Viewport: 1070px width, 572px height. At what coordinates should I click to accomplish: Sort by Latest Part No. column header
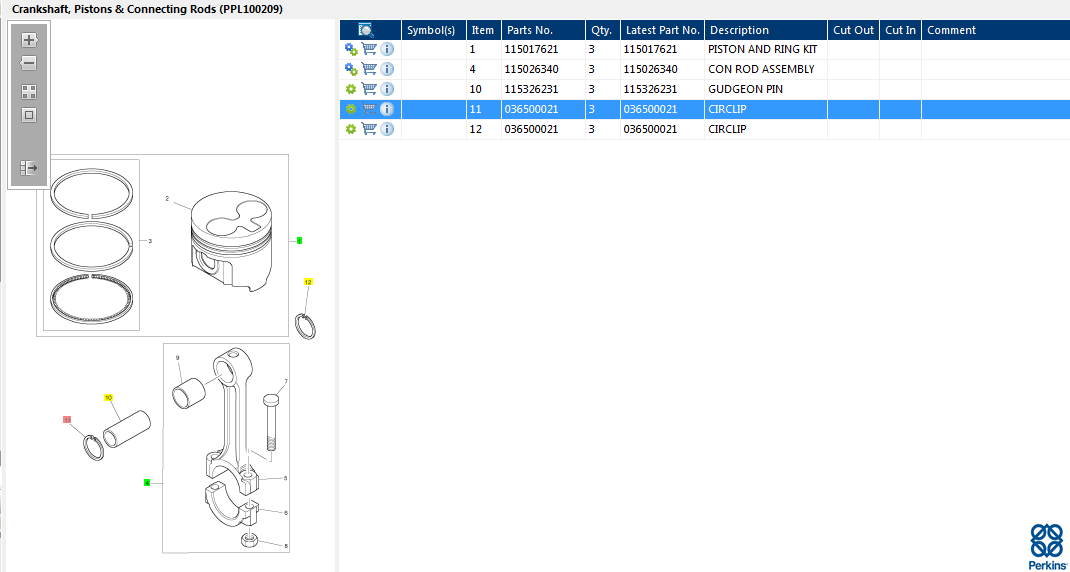click(x=663, y=30)
